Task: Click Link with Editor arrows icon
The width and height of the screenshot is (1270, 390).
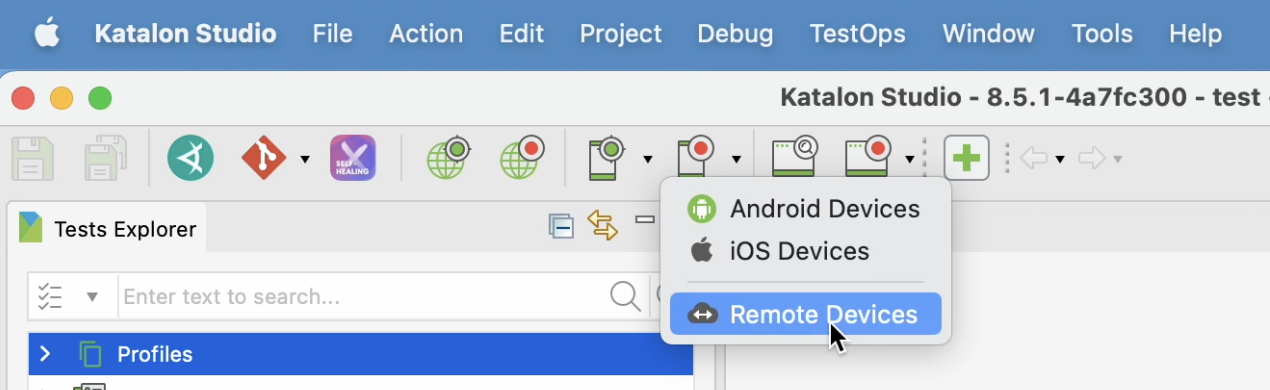Action: (x=603, y=226)
